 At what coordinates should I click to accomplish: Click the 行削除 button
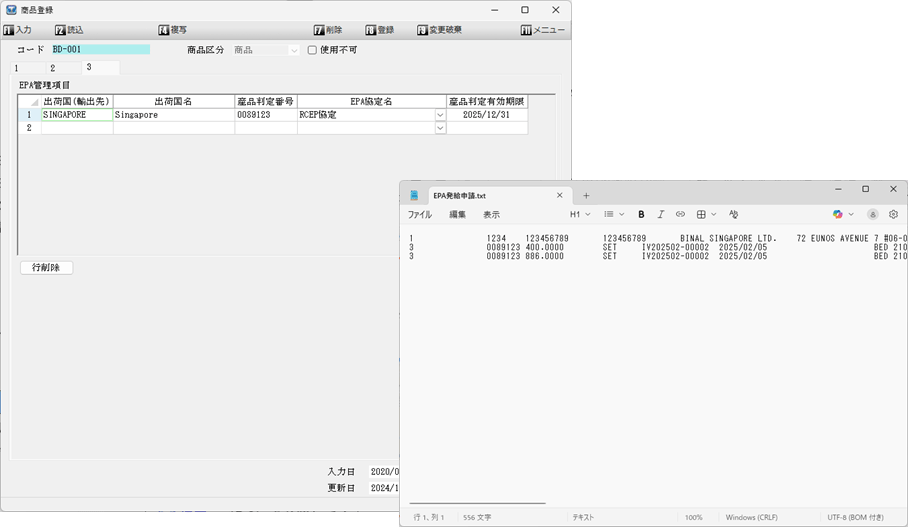(46, 268)
